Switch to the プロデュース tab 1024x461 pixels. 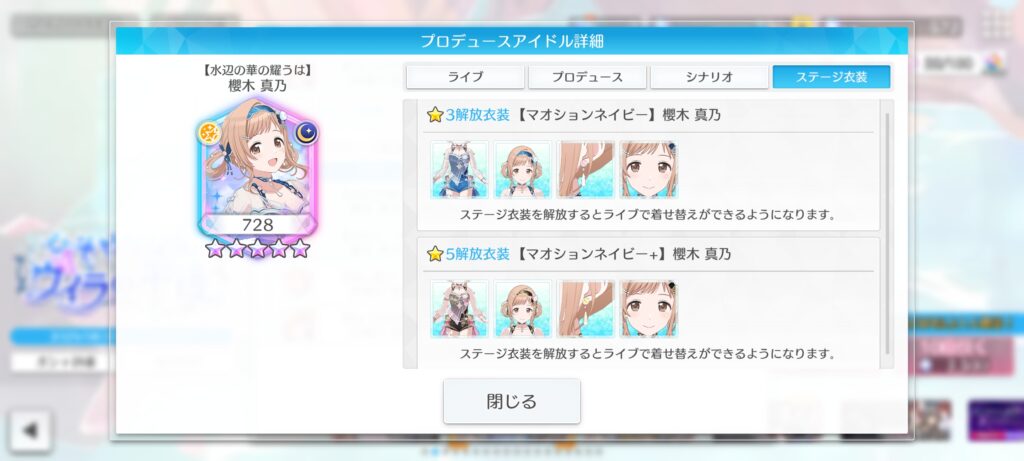pos(587,76)
